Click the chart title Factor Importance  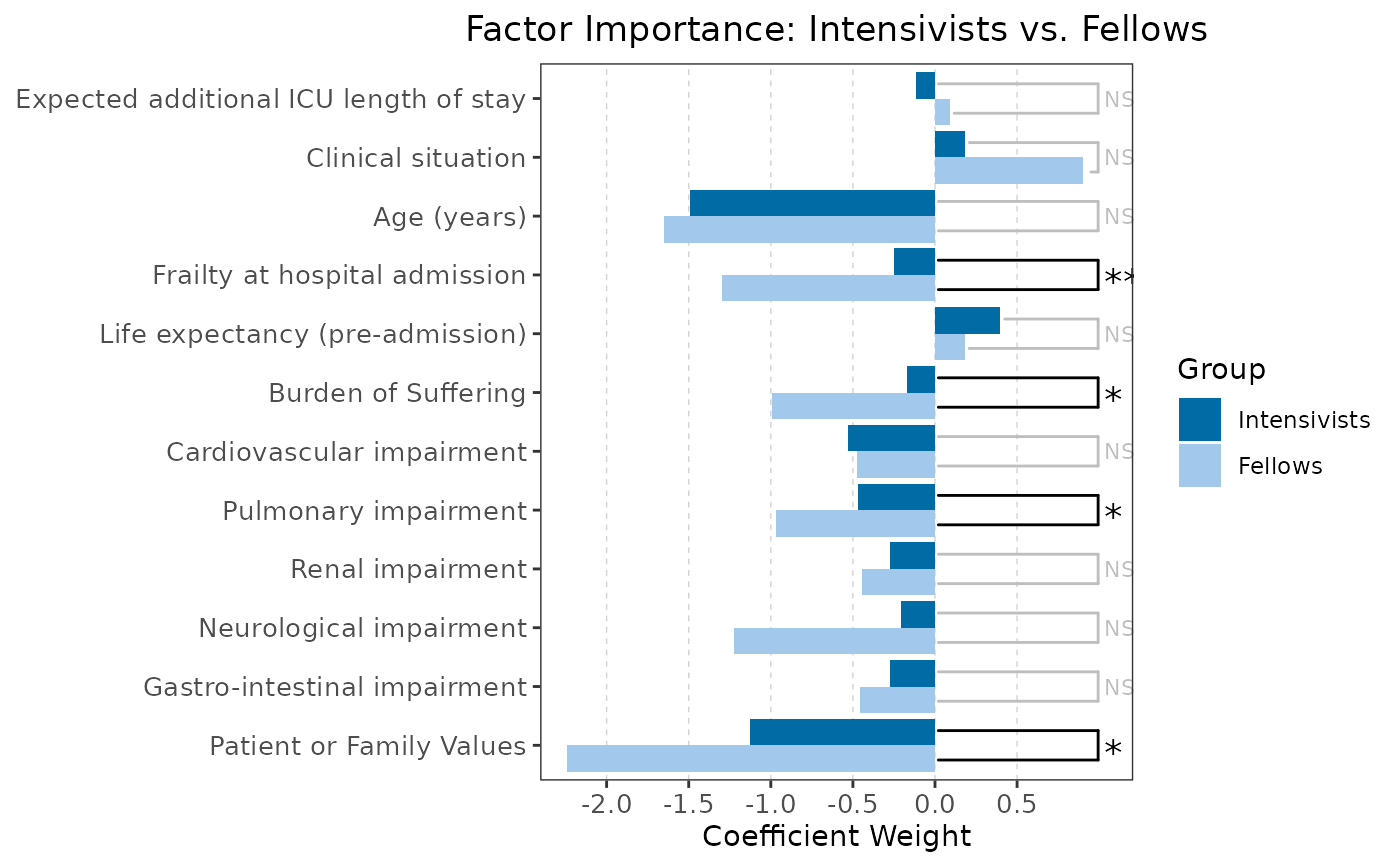click(x=836, y=30)
